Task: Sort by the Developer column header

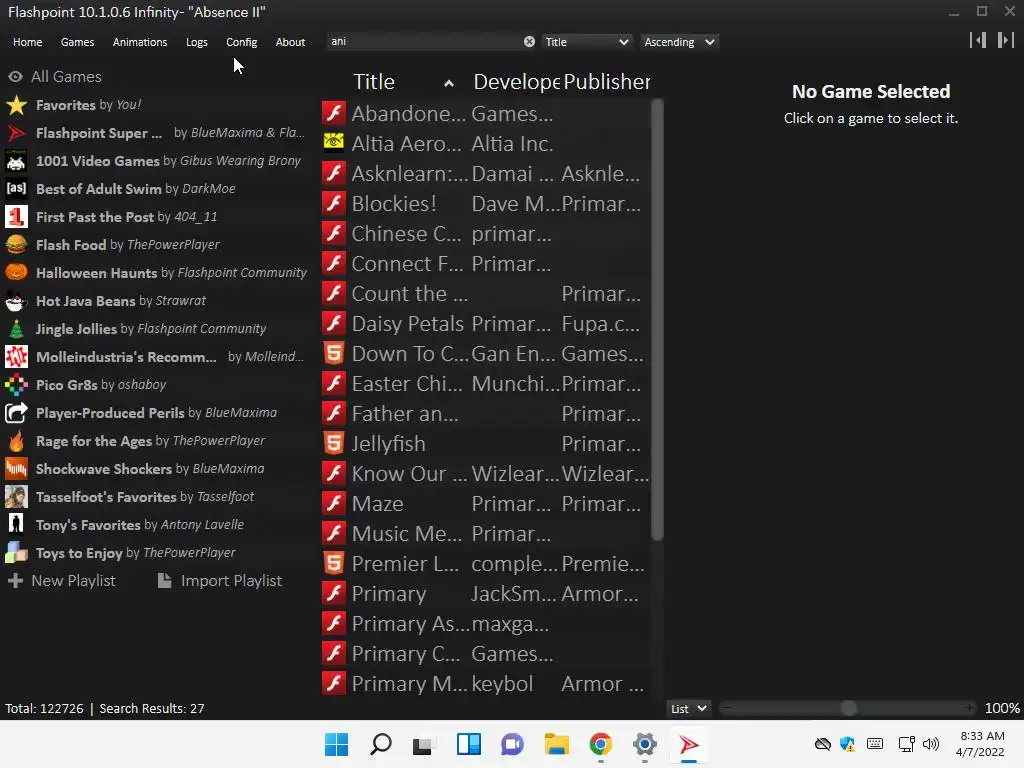Action: [516, 82]
